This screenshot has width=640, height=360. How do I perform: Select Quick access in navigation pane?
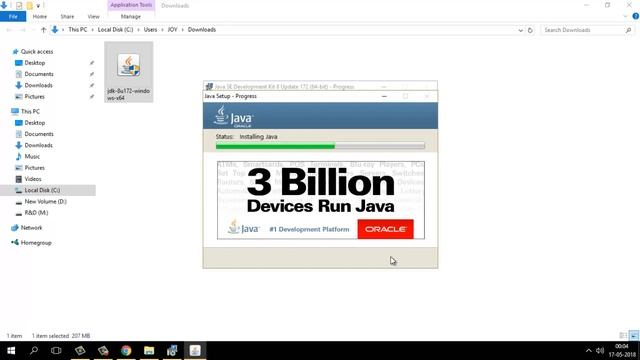[37, 51]
